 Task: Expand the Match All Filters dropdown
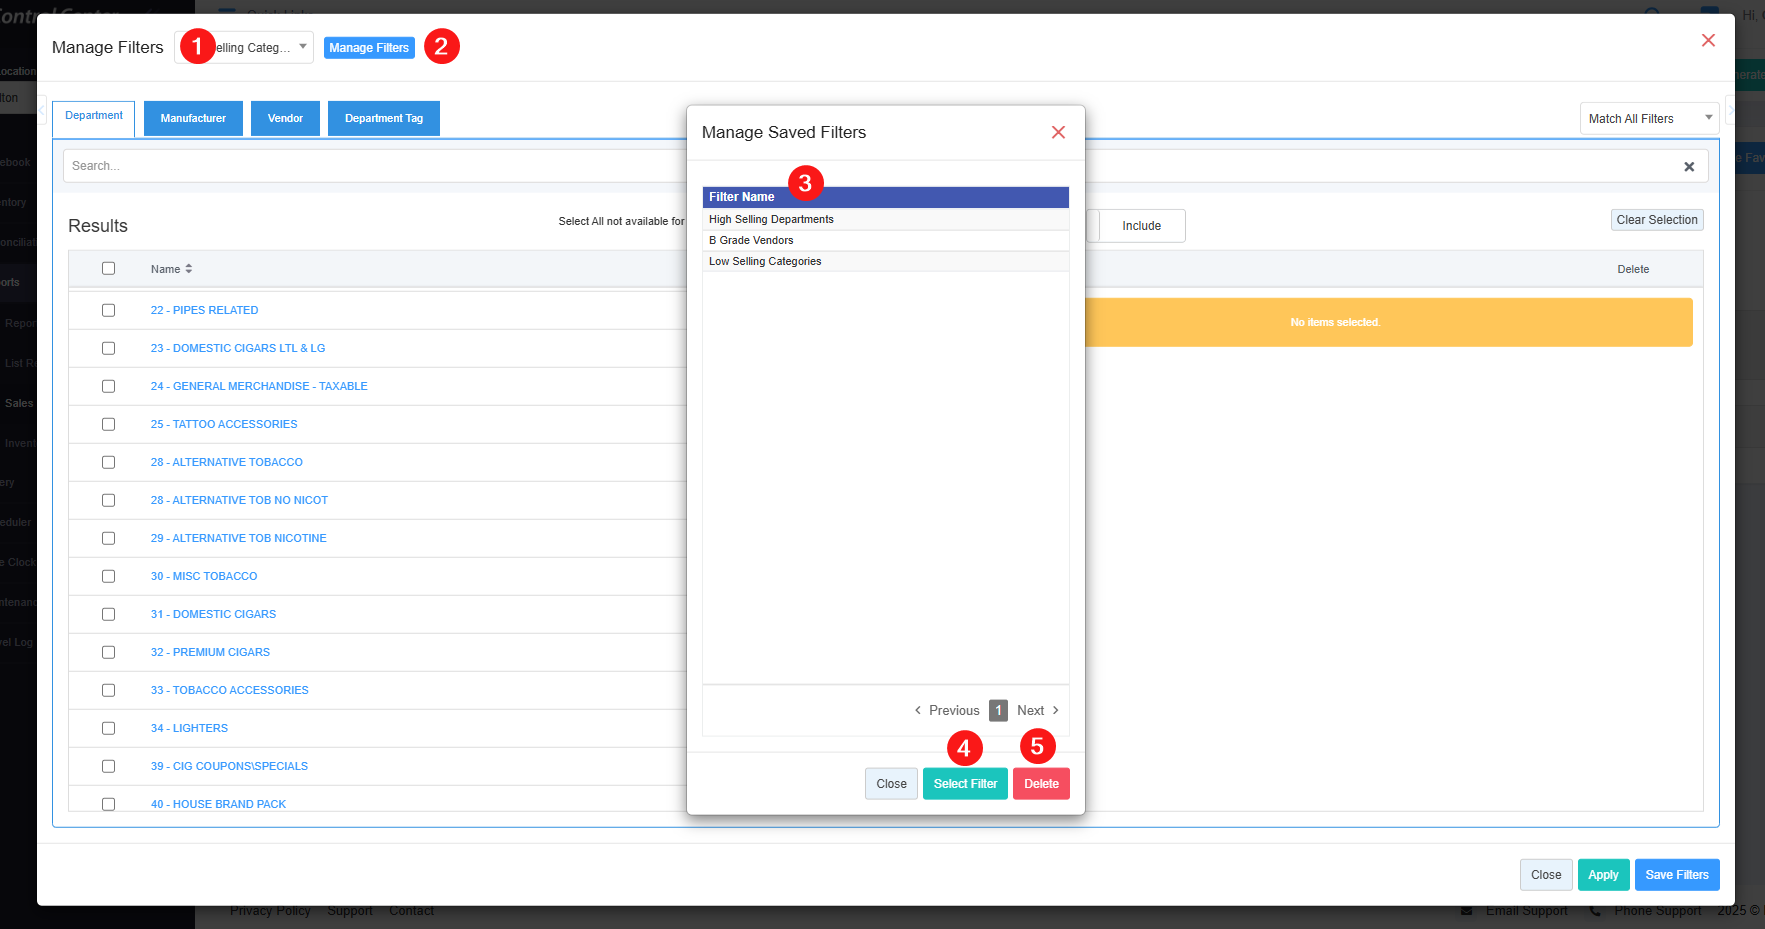click(x=1649, y=119)
